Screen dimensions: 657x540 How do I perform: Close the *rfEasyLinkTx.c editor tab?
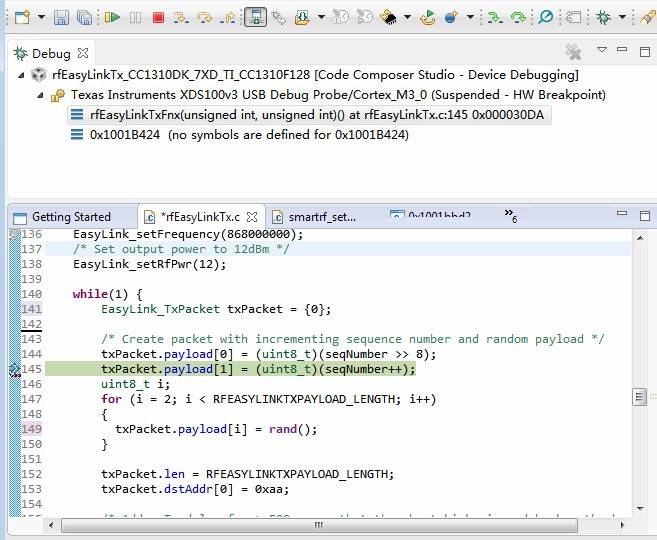(252, 217)
